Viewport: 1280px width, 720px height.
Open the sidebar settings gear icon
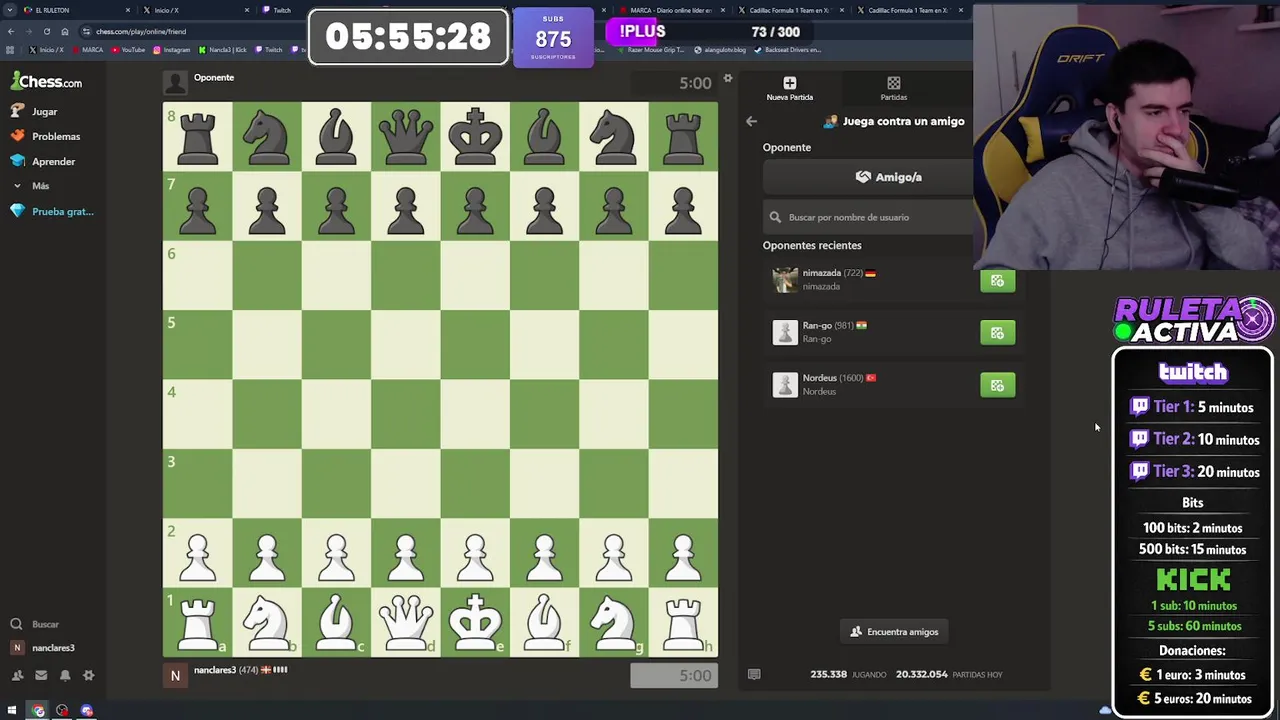pos(89,675)
